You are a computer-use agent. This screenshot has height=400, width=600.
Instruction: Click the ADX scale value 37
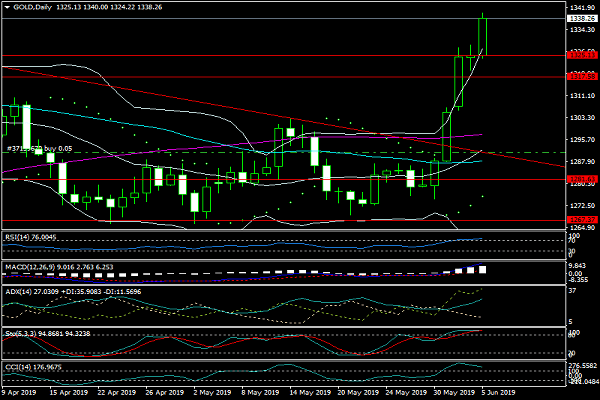tap(572, 291)
